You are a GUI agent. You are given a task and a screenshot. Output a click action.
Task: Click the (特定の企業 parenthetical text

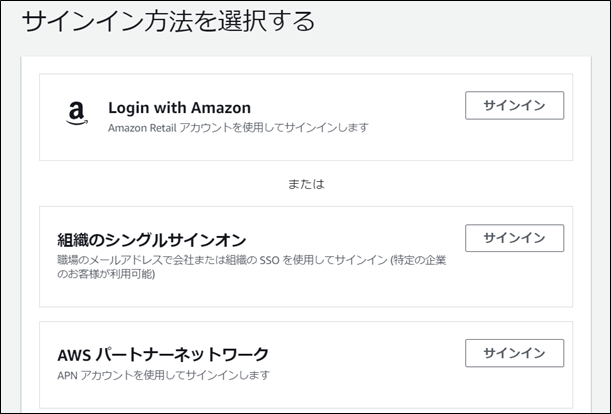(x=414, y=260)
